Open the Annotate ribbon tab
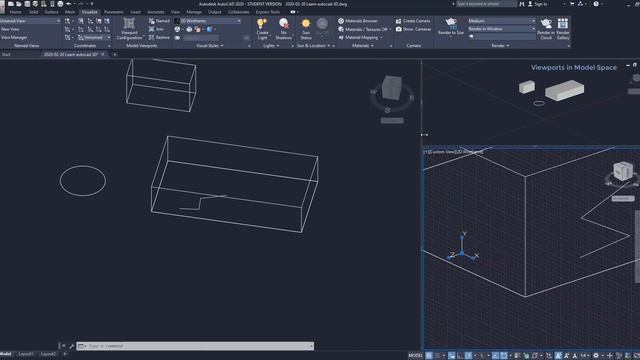This screenshot has width=640, height=360. [x=156, y=12]
